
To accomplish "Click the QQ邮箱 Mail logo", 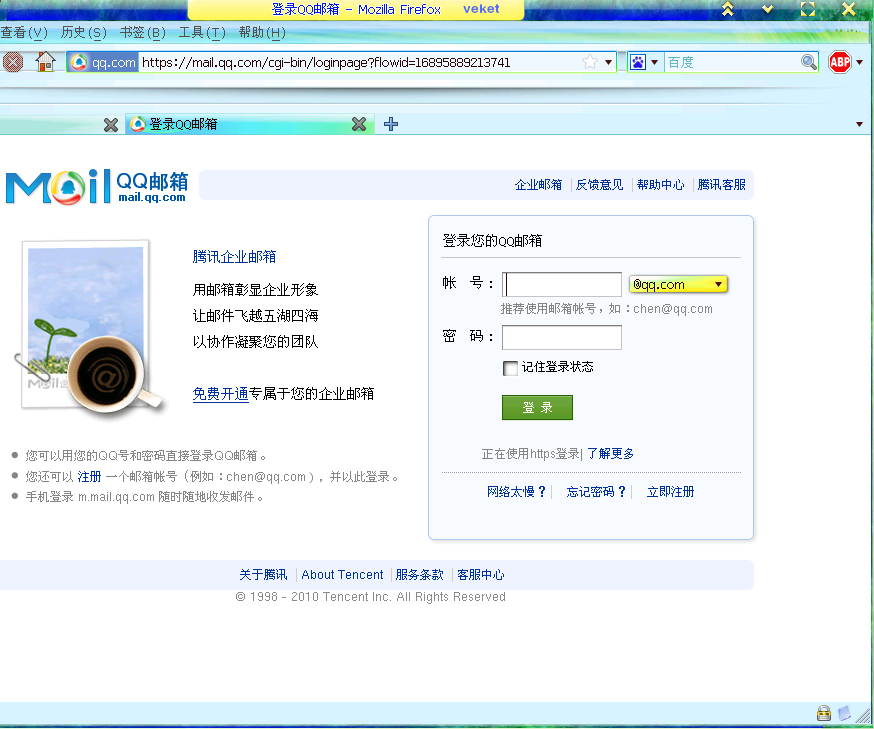I will point(96,187).
